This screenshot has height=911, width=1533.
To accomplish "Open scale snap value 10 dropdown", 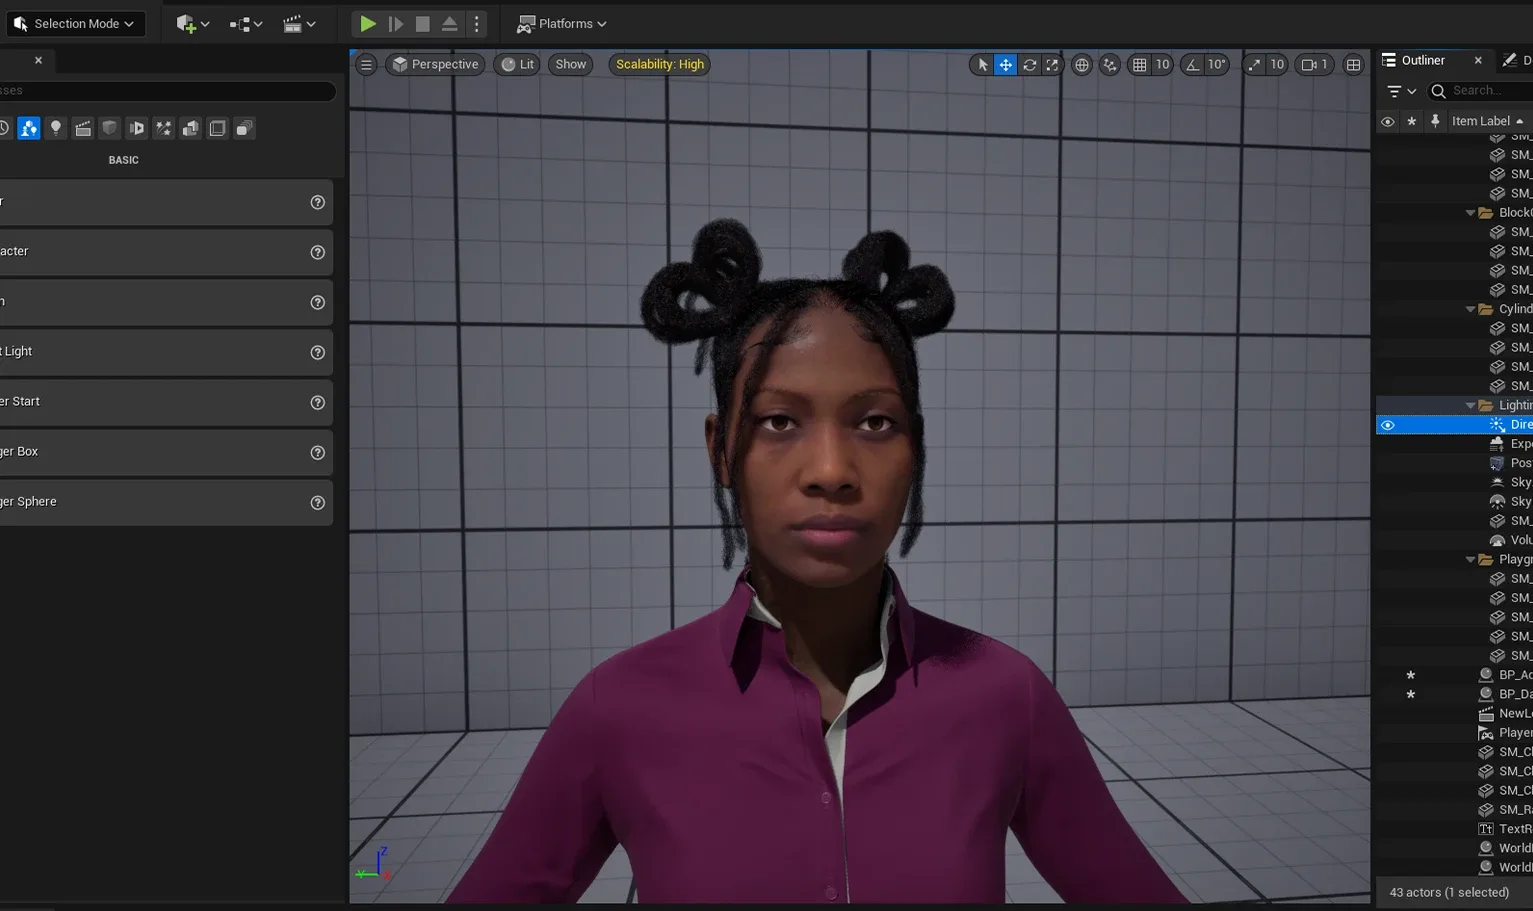I will click(1277, 64).
